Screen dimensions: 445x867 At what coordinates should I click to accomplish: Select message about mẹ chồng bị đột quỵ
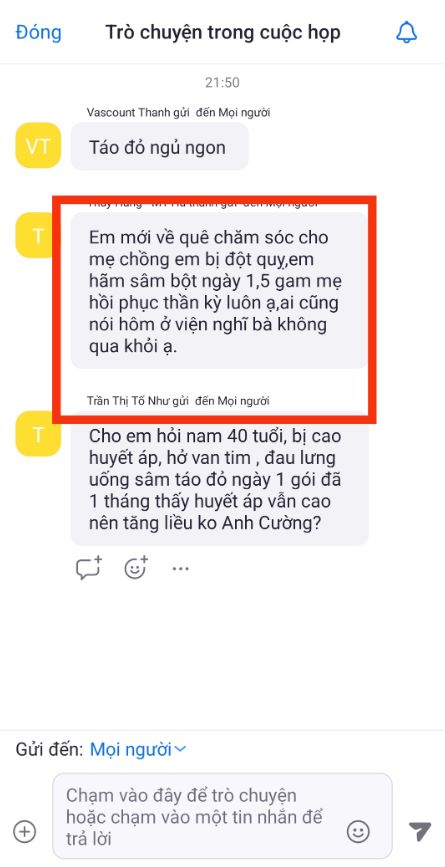[x=219, y=291]
